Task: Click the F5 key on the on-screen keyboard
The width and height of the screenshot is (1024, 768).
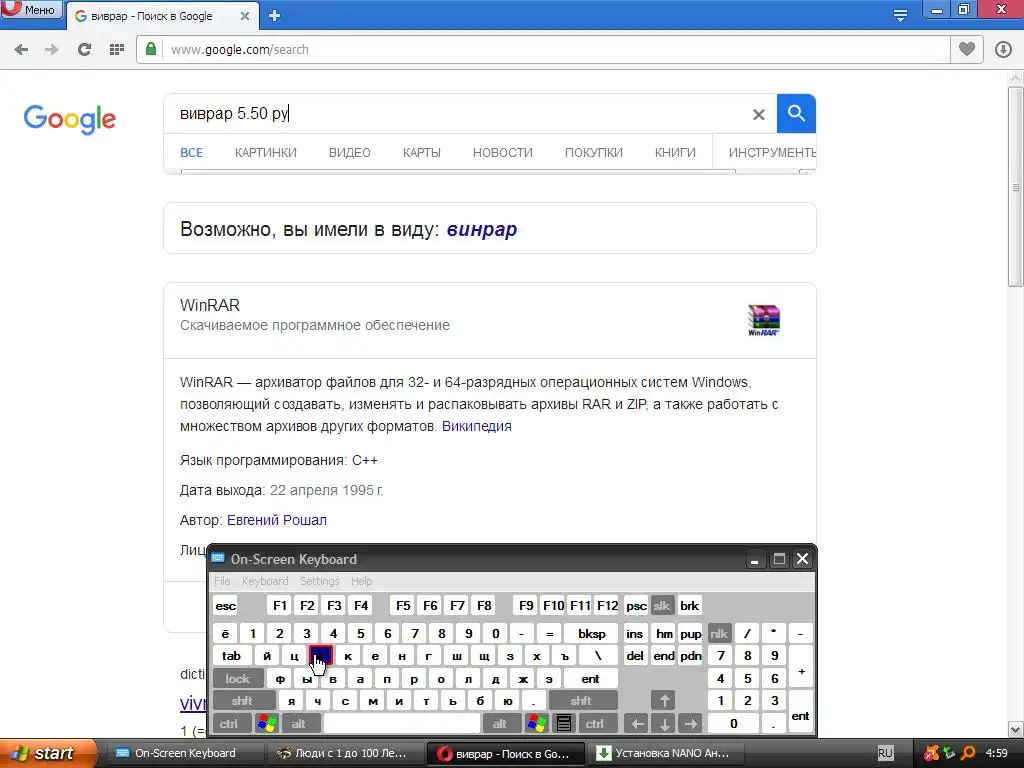Action: (x=404, y=606)
